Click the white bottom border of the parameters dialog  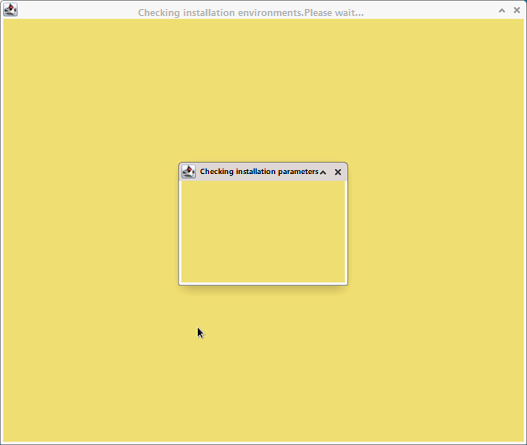[263, 283]
